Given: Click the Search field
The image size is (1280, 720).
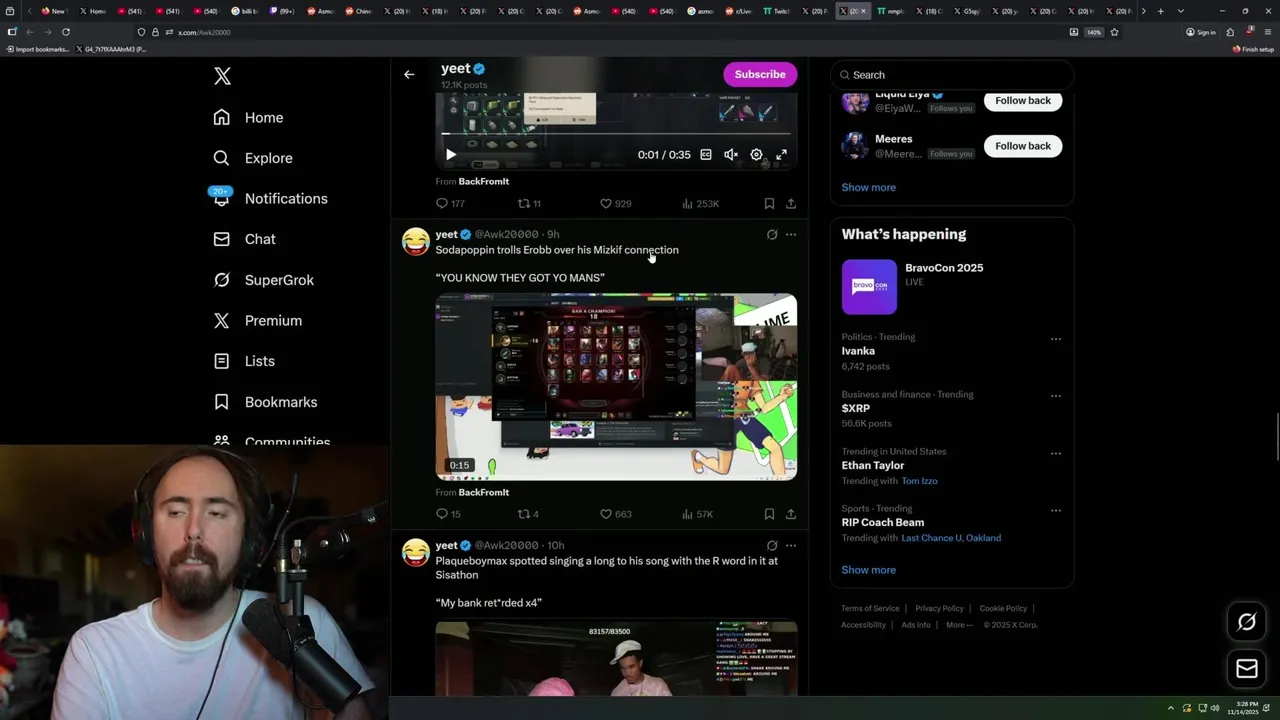Looking at the screenshot, I should coord(952,75).
